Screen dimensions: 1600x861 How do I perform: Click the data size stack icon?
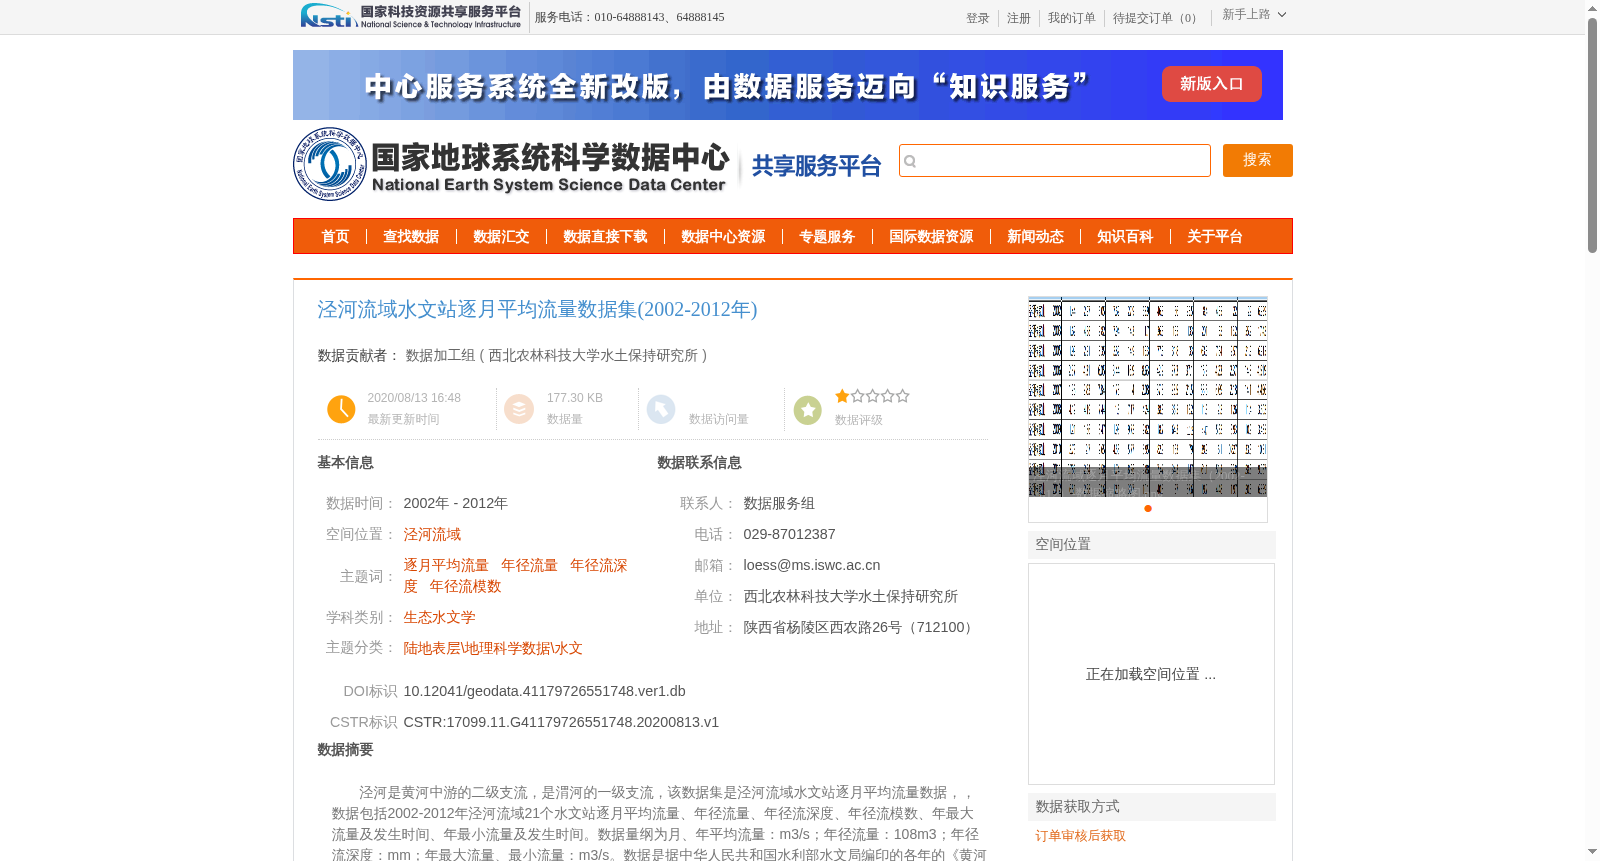pos(519,409)
